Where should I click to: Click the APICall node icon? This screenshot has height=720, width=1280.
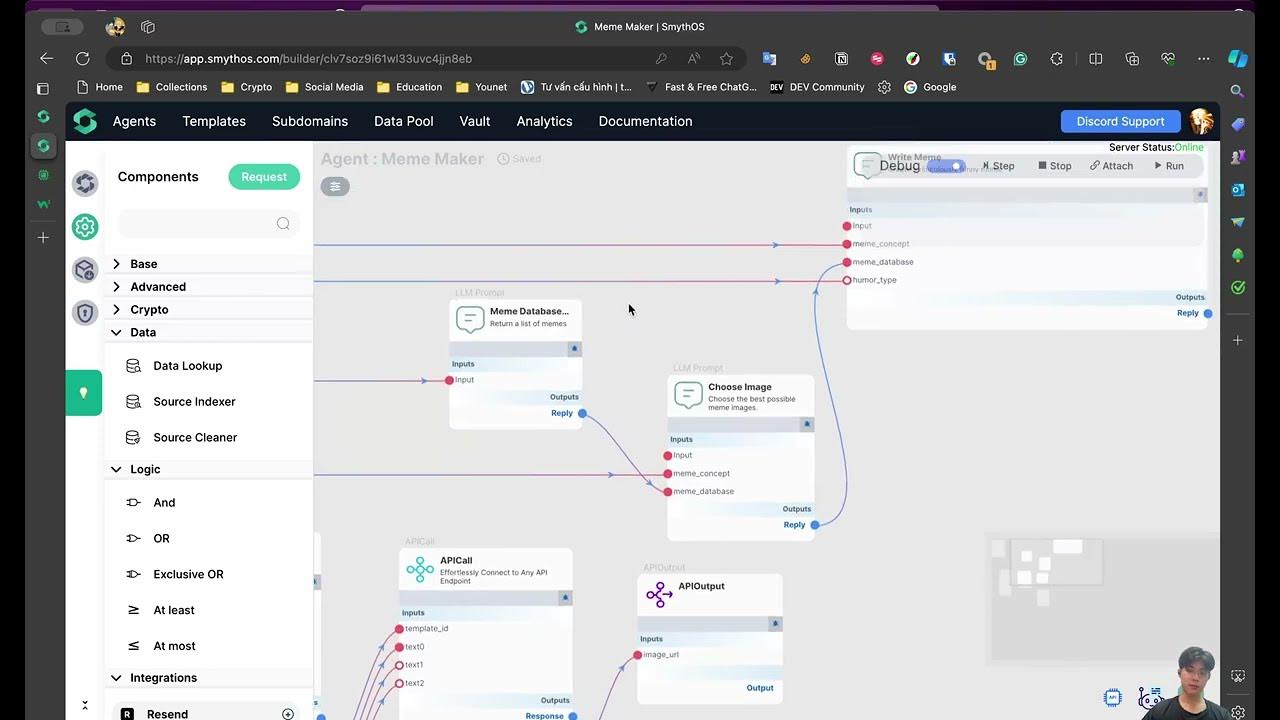pyautogui.click(x=420, y=570)
